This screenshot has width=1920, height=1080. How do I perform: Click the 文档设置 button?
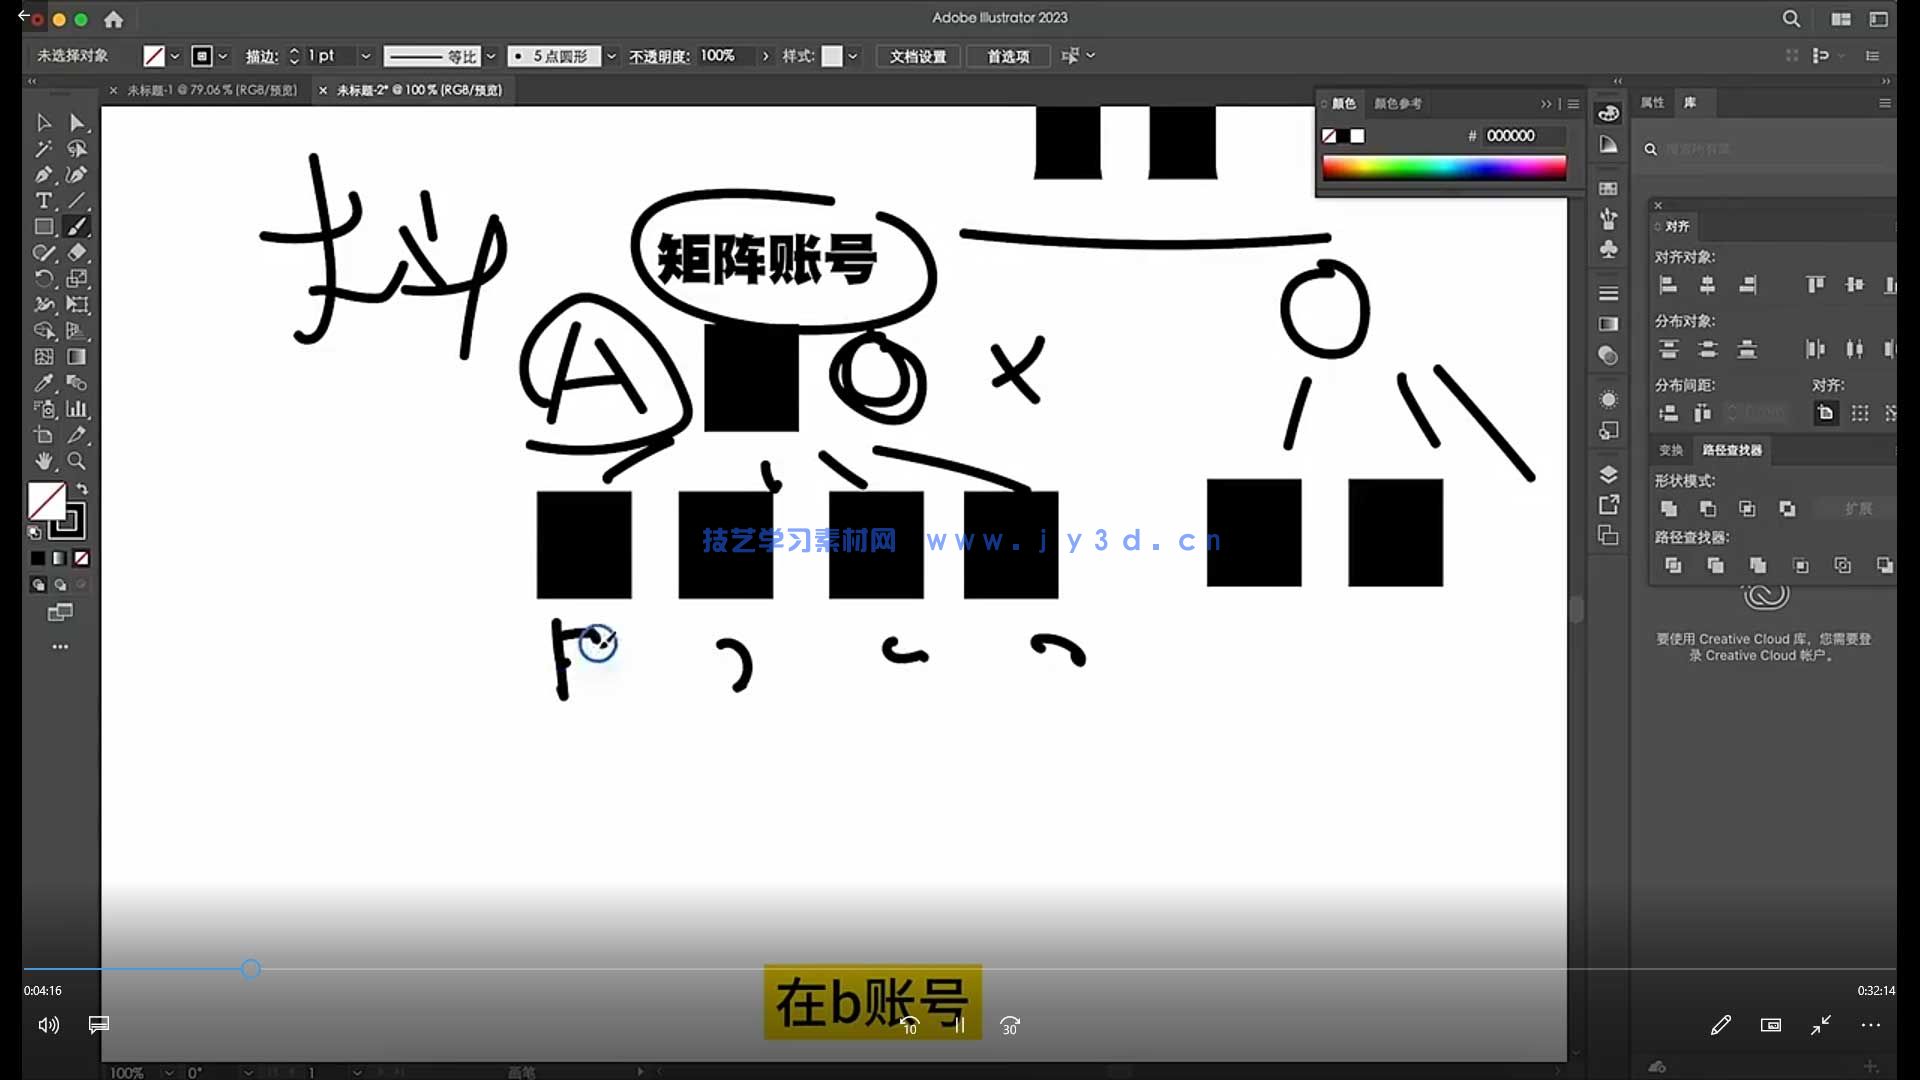(x=916, y=56)
